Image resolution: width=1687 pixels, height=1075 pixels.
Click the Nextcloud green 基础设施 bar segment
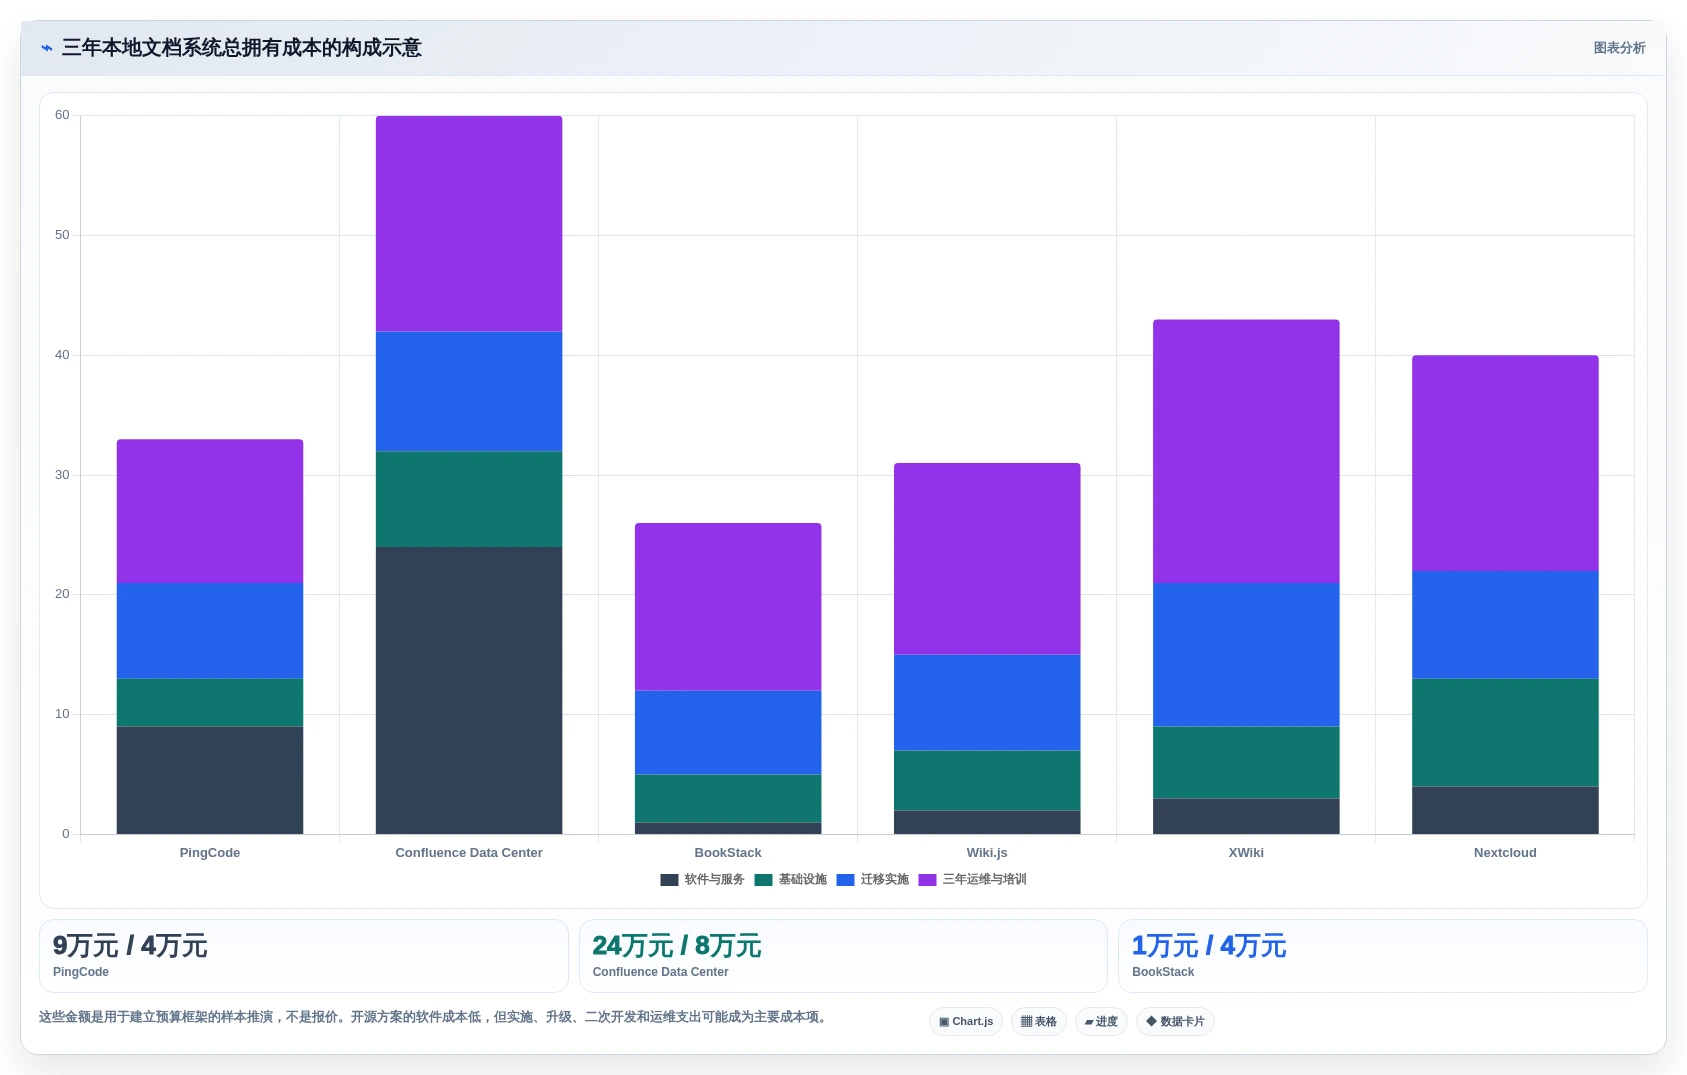pyautogui.click(x=1505, y=732)
